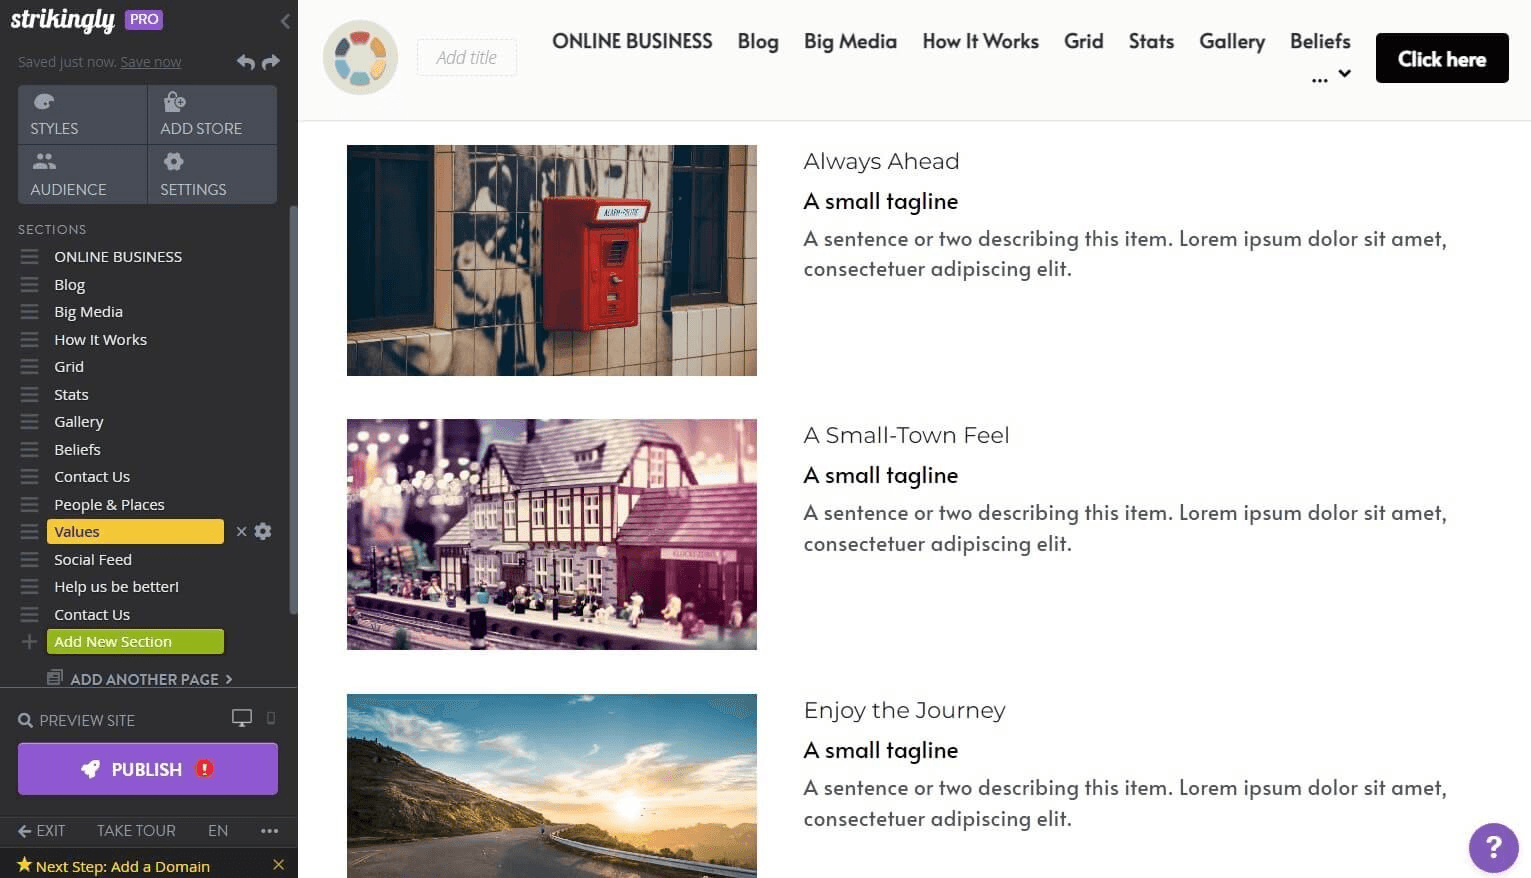Image resolution: width=1531 pixels, height=878 pixels.
Task: Switch to mobile preview icon
Action: [271, 718]
